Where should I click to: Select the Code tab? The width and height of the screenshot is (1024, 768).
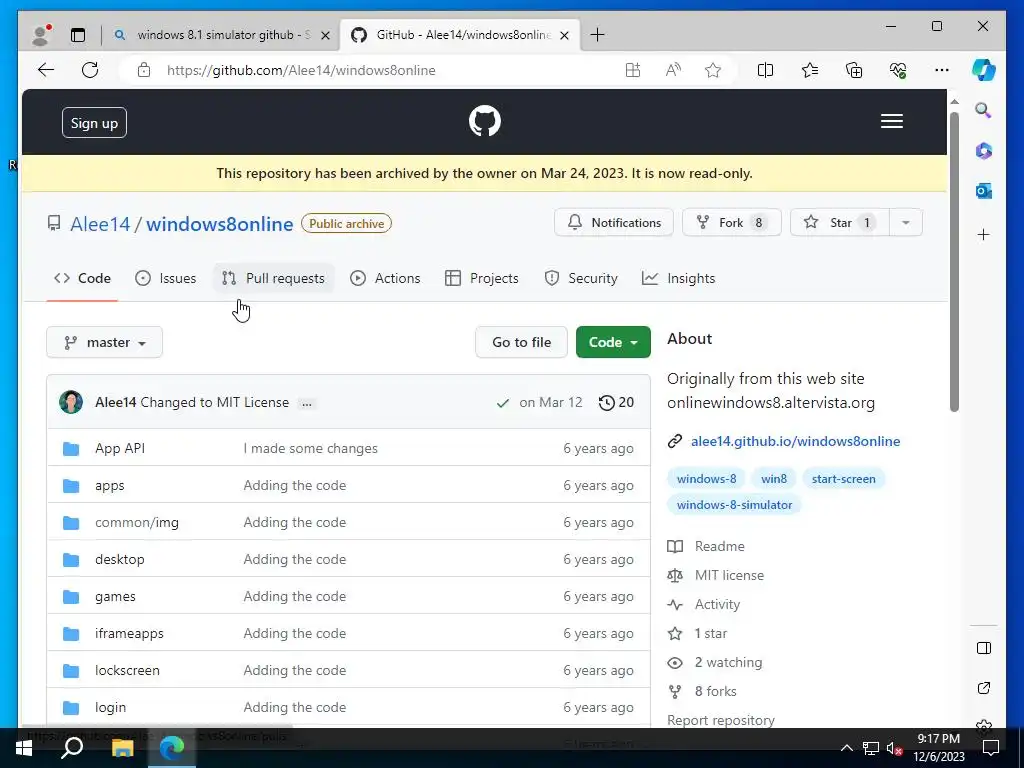pos(82,278)
